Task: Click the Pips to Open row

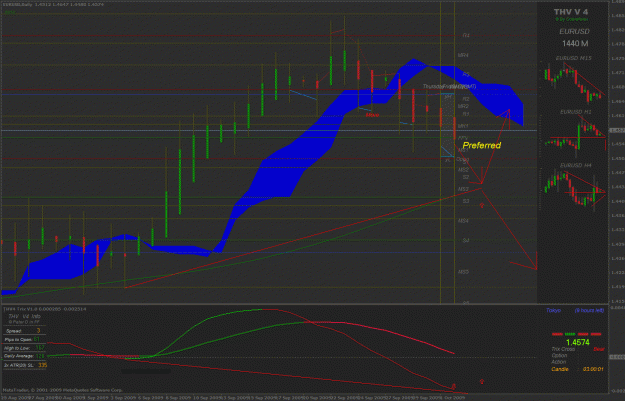Action: tap(24, 340)
